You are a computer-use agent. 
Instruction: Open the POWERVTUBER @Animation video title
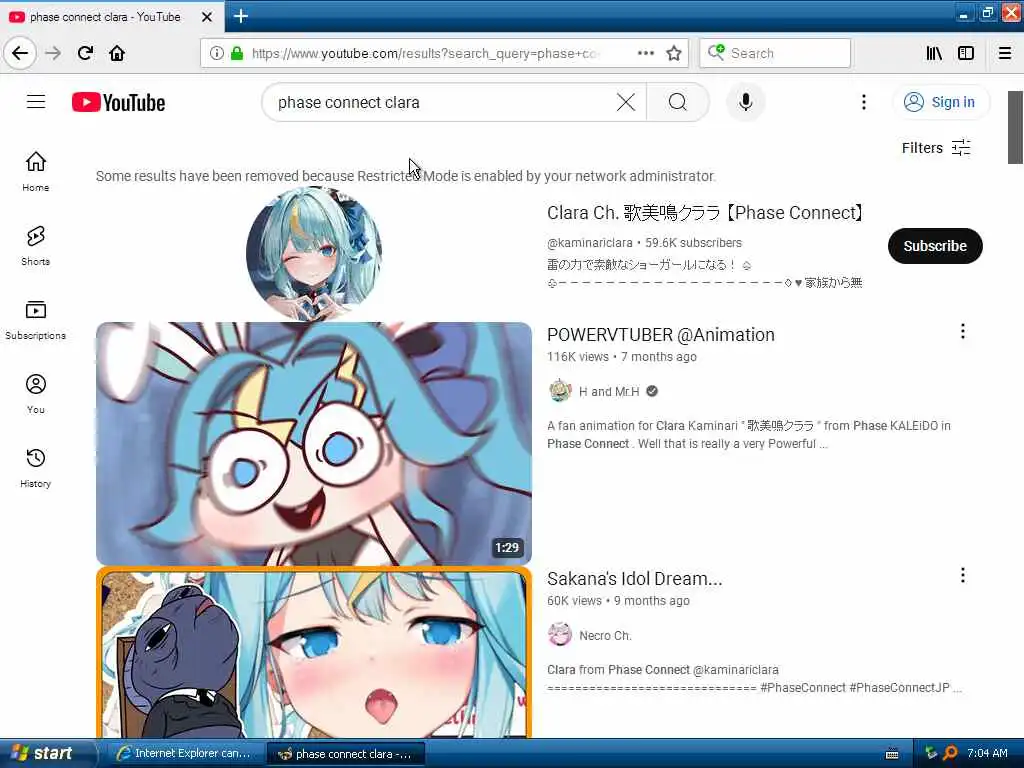pyautogui.click(x=661, y=334)
